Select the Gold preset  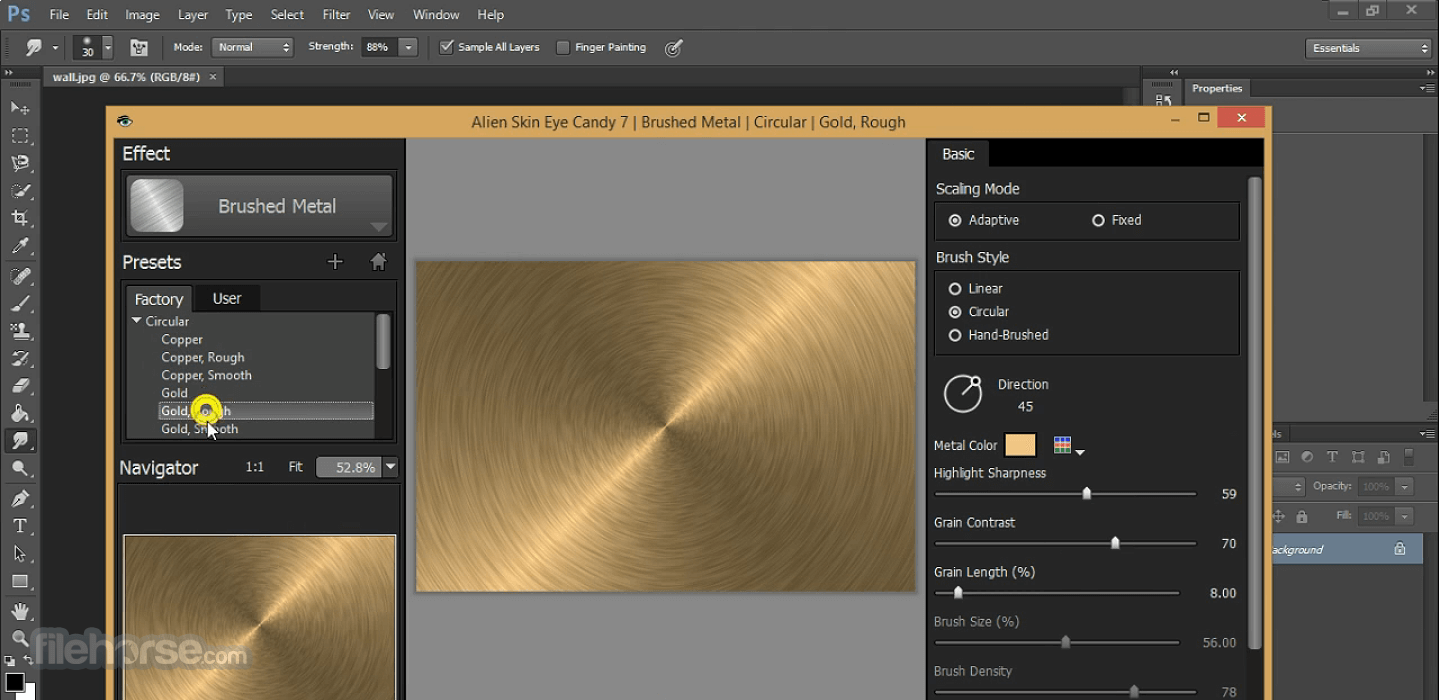(x=174, y=393)
